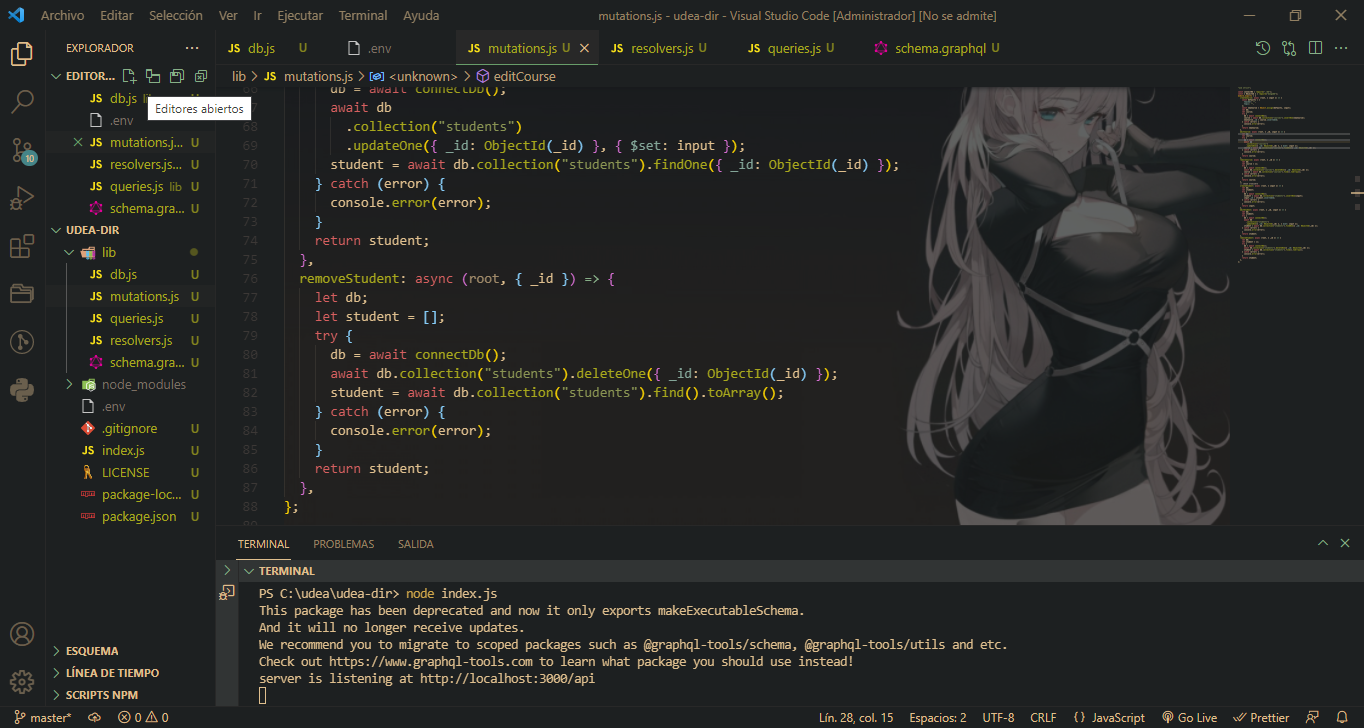The width and height of the screenshot is (1364, 728).
Task: Open the Ayuda menu
Action: point(421,16)
